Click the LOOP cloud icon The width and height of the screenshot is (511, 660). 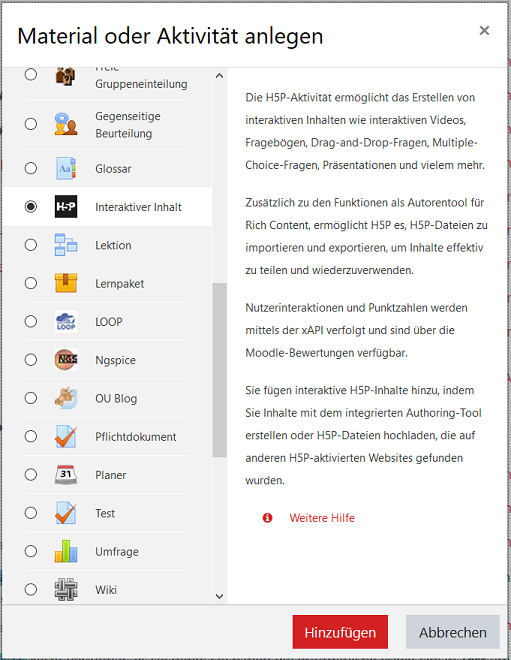pos(66,321)
